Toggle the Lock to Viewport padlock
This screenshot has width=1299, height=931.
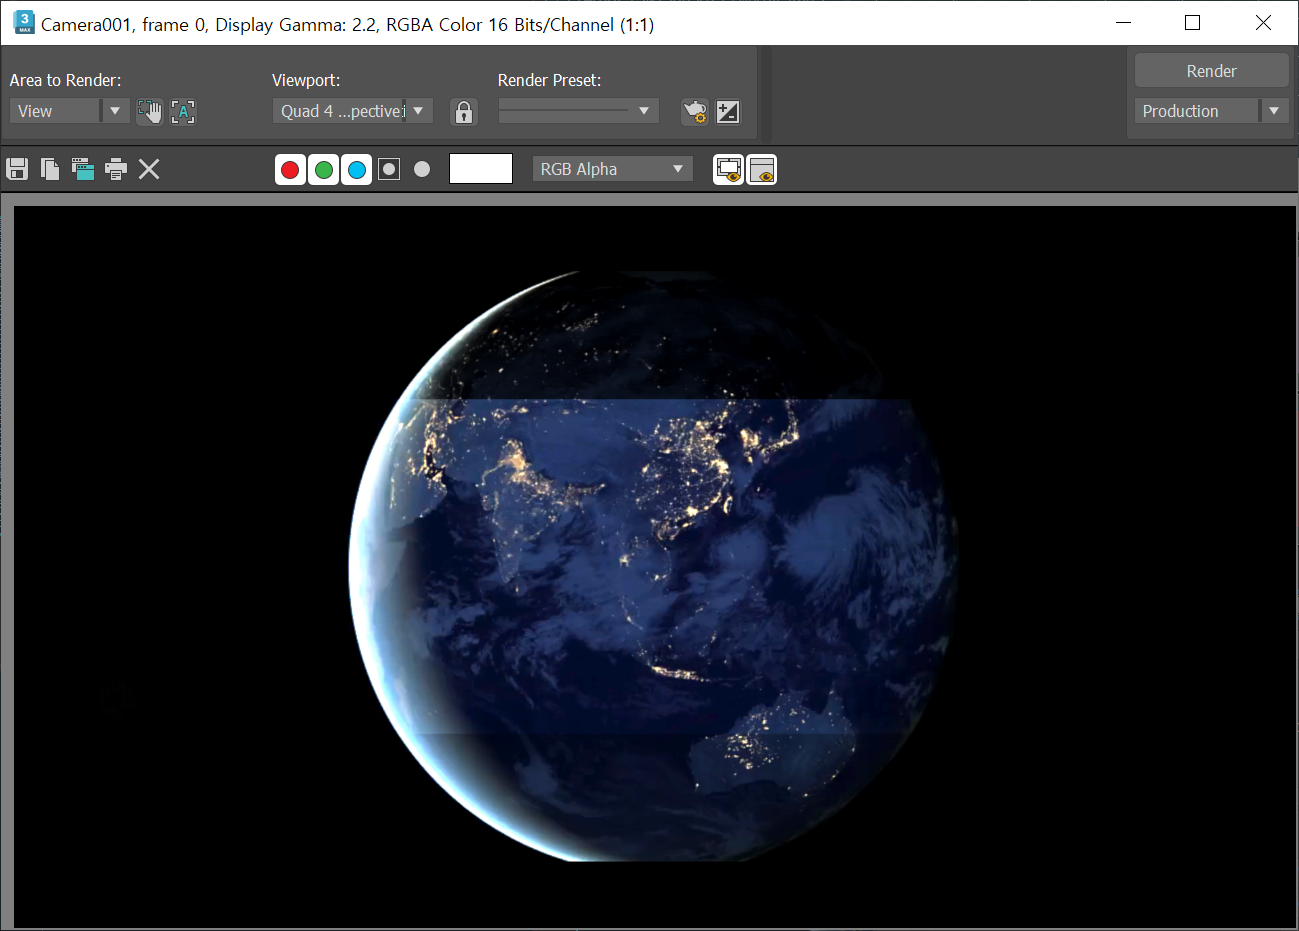[x=463, y=111]
